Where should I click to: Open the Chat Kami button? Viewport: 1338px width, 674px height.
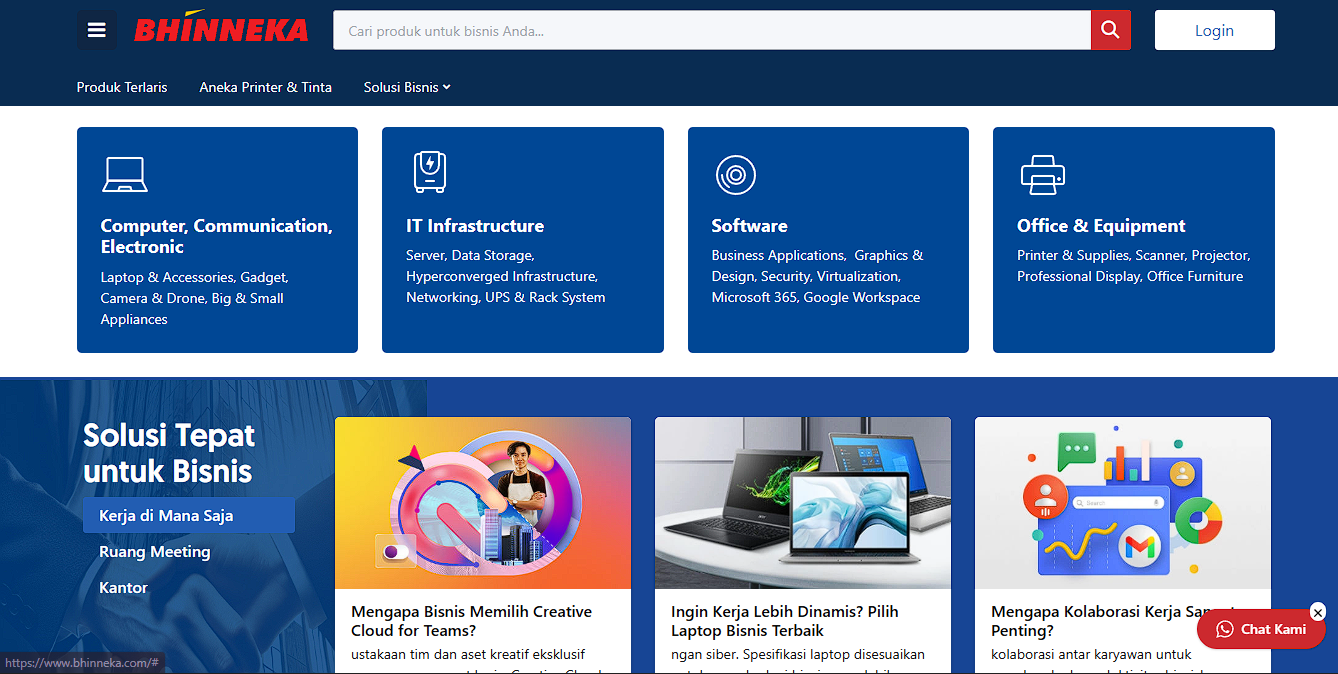pyautogui.click(x=1261, y=629)
